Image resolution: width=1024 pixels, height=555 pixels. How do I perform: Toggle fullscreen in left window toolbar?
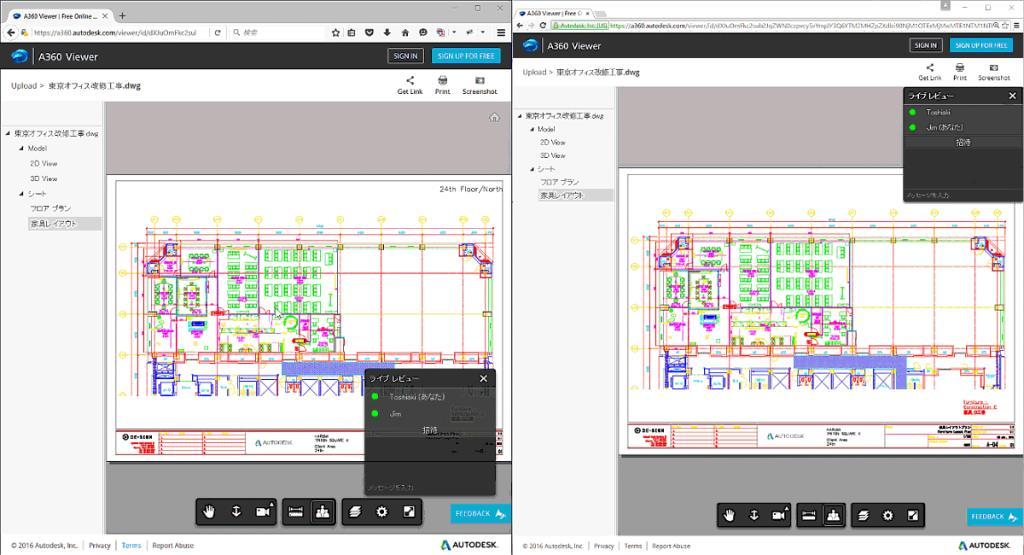409,512
